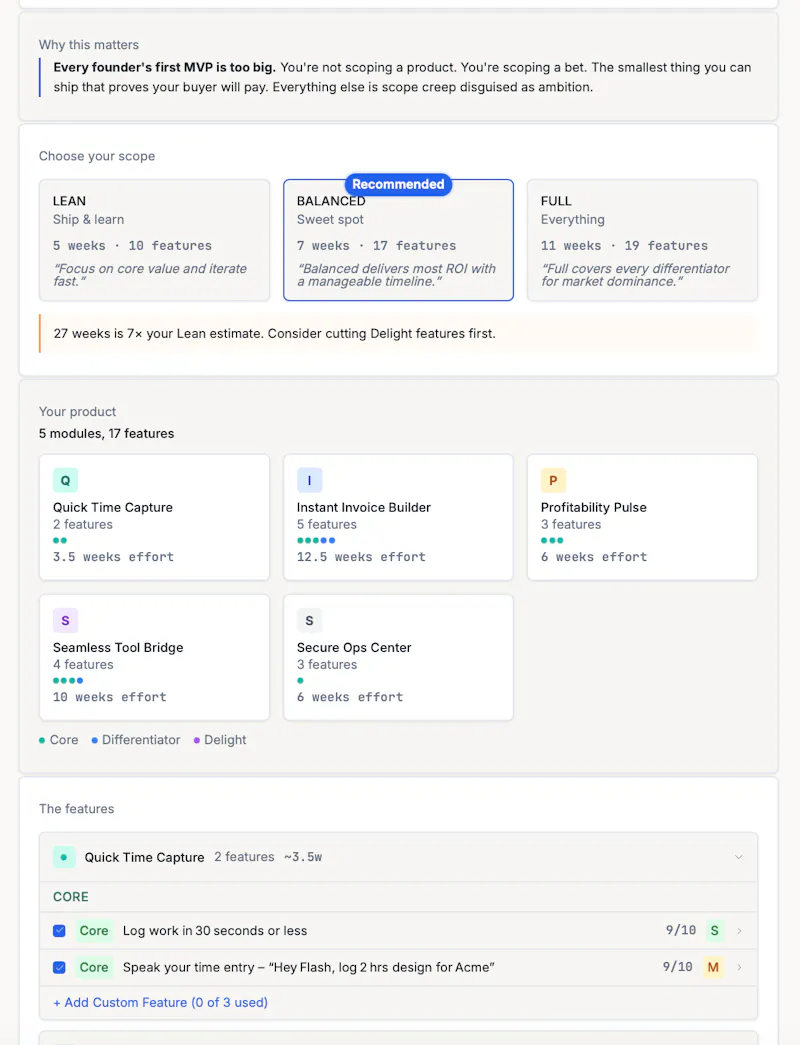Click '5 weeks · 10 features' in LEAN card
The width and height of the screenshot is (800, 1045).
click(133, 246)
